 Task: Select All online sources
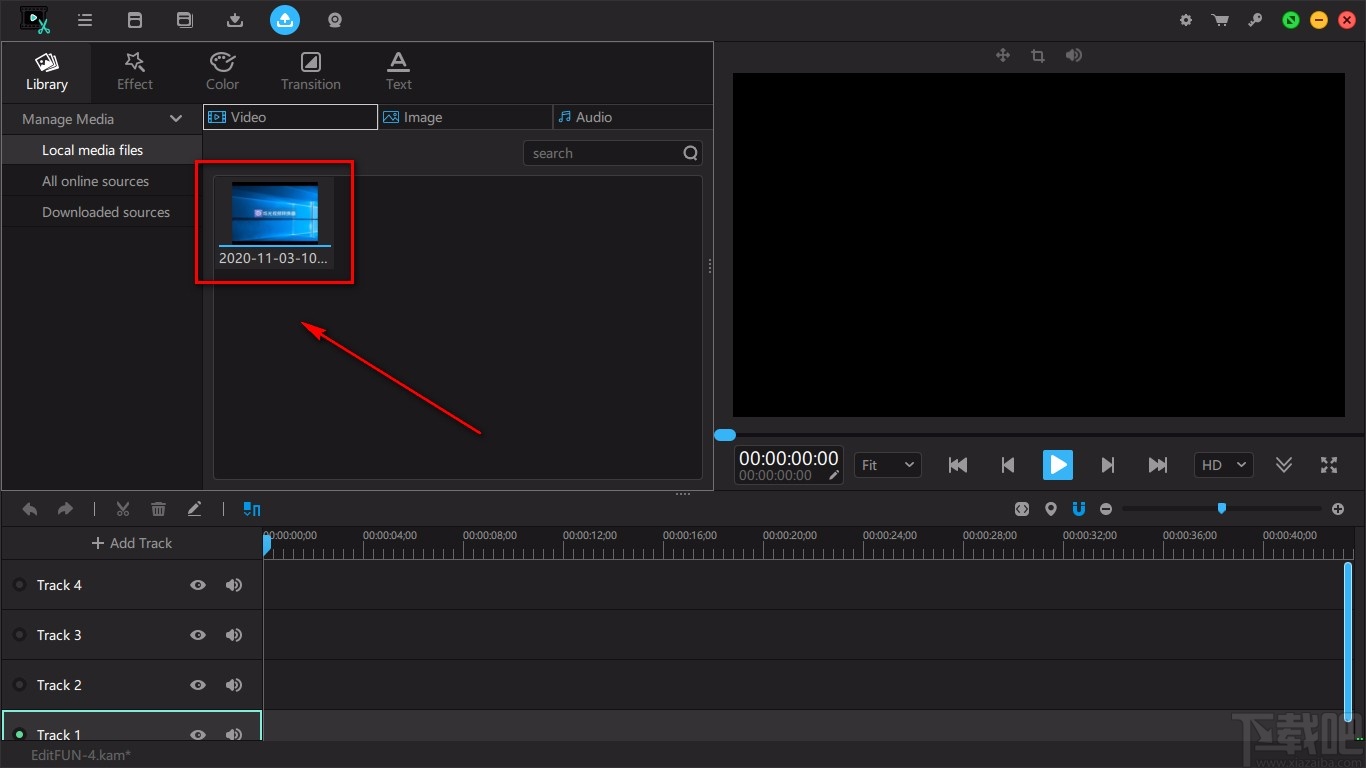(x=95, y=181)
